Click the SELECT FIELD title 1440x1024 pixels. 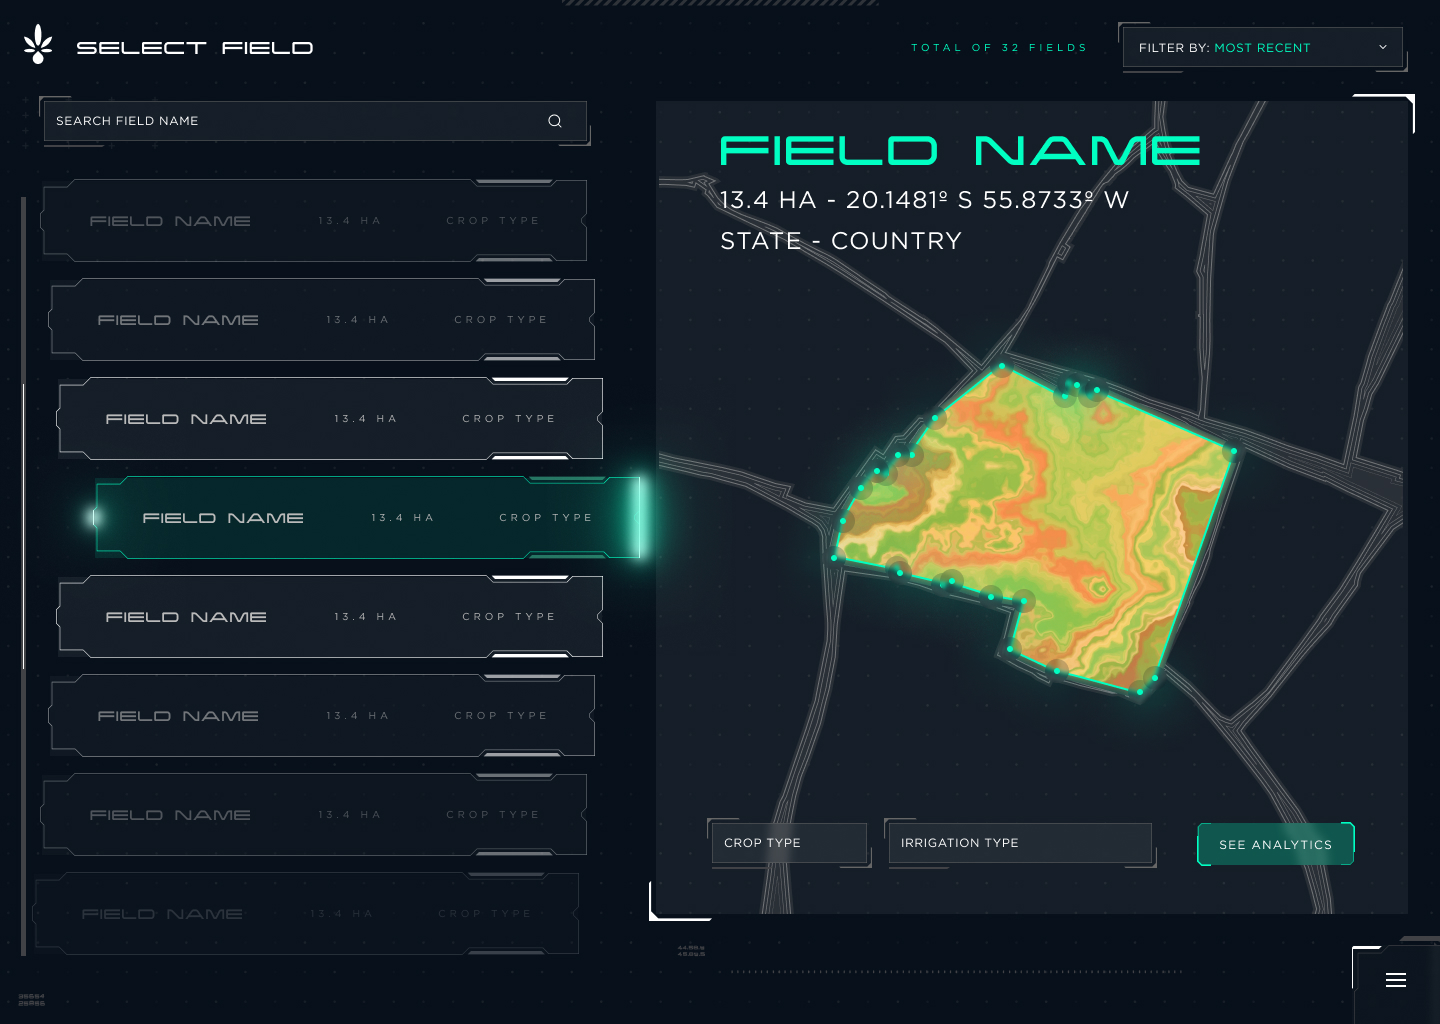195,47
